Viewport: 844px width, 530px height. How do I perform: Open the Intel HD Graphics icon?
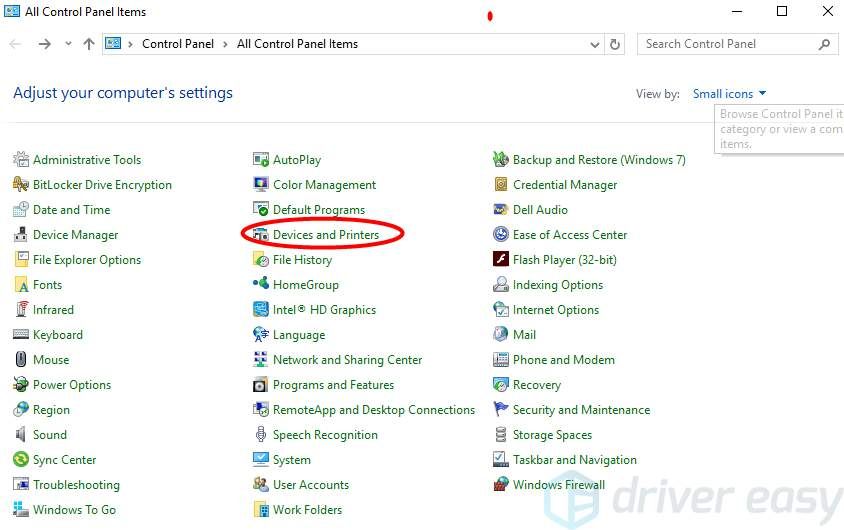(x=261, y=310)
